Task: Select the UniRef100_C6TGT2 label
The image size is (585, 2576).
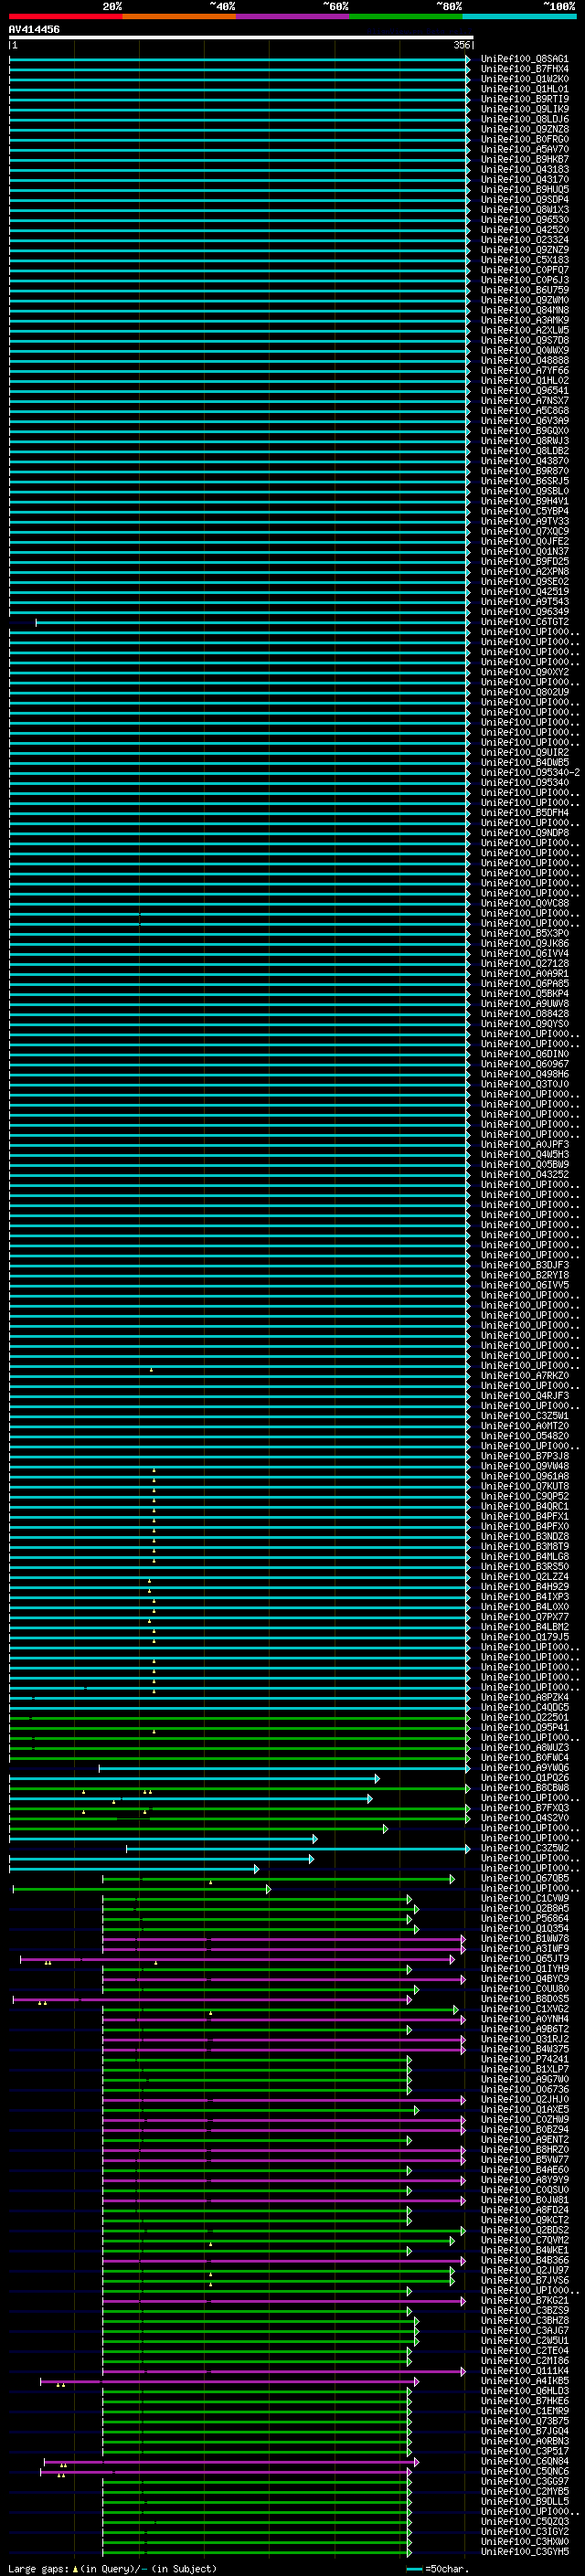Action: [x=525, y=622]
